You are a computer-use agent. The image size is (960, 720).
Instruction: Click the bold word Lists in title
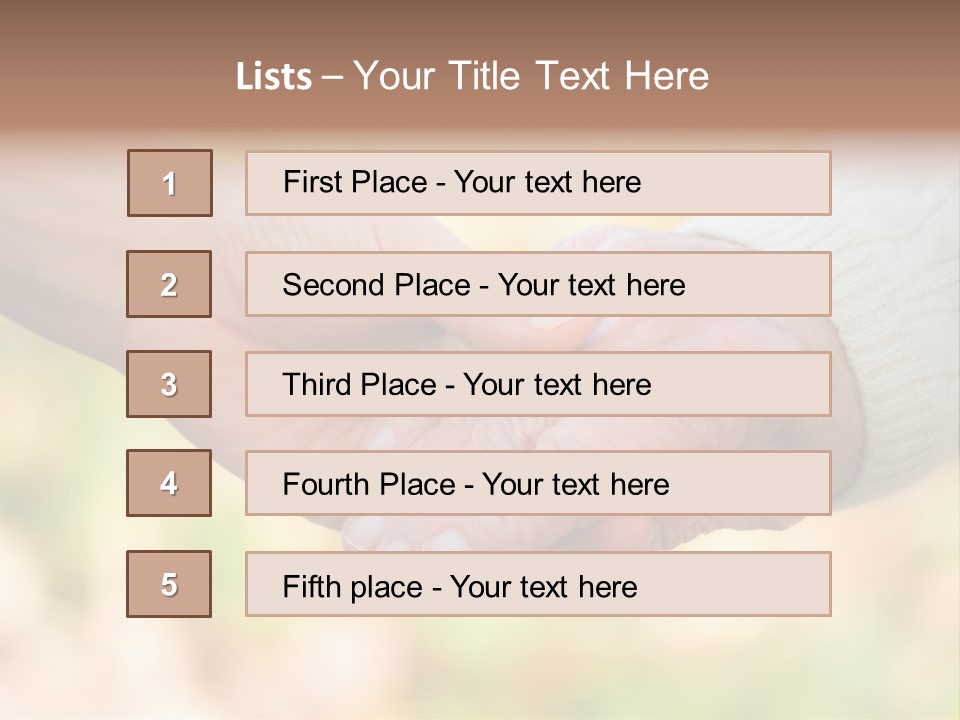click(x=274, y=77)
